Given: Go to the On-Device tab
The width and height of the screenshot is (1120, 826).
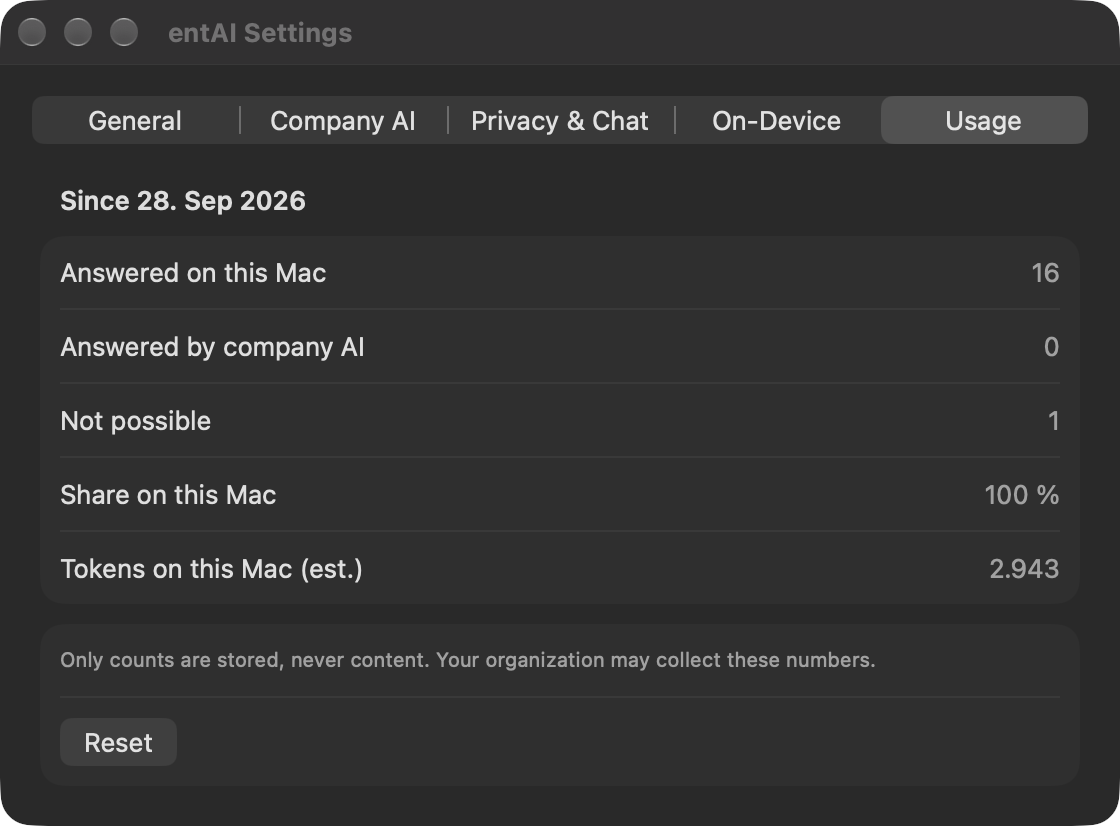Looking at the screenshot, I should [x=776, y=120].
